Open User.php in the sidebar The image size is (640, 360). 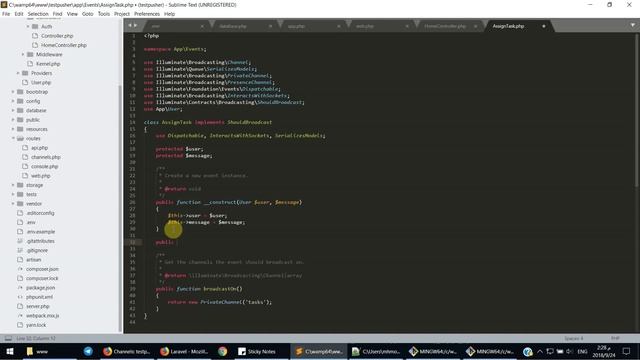click(41, 82)
